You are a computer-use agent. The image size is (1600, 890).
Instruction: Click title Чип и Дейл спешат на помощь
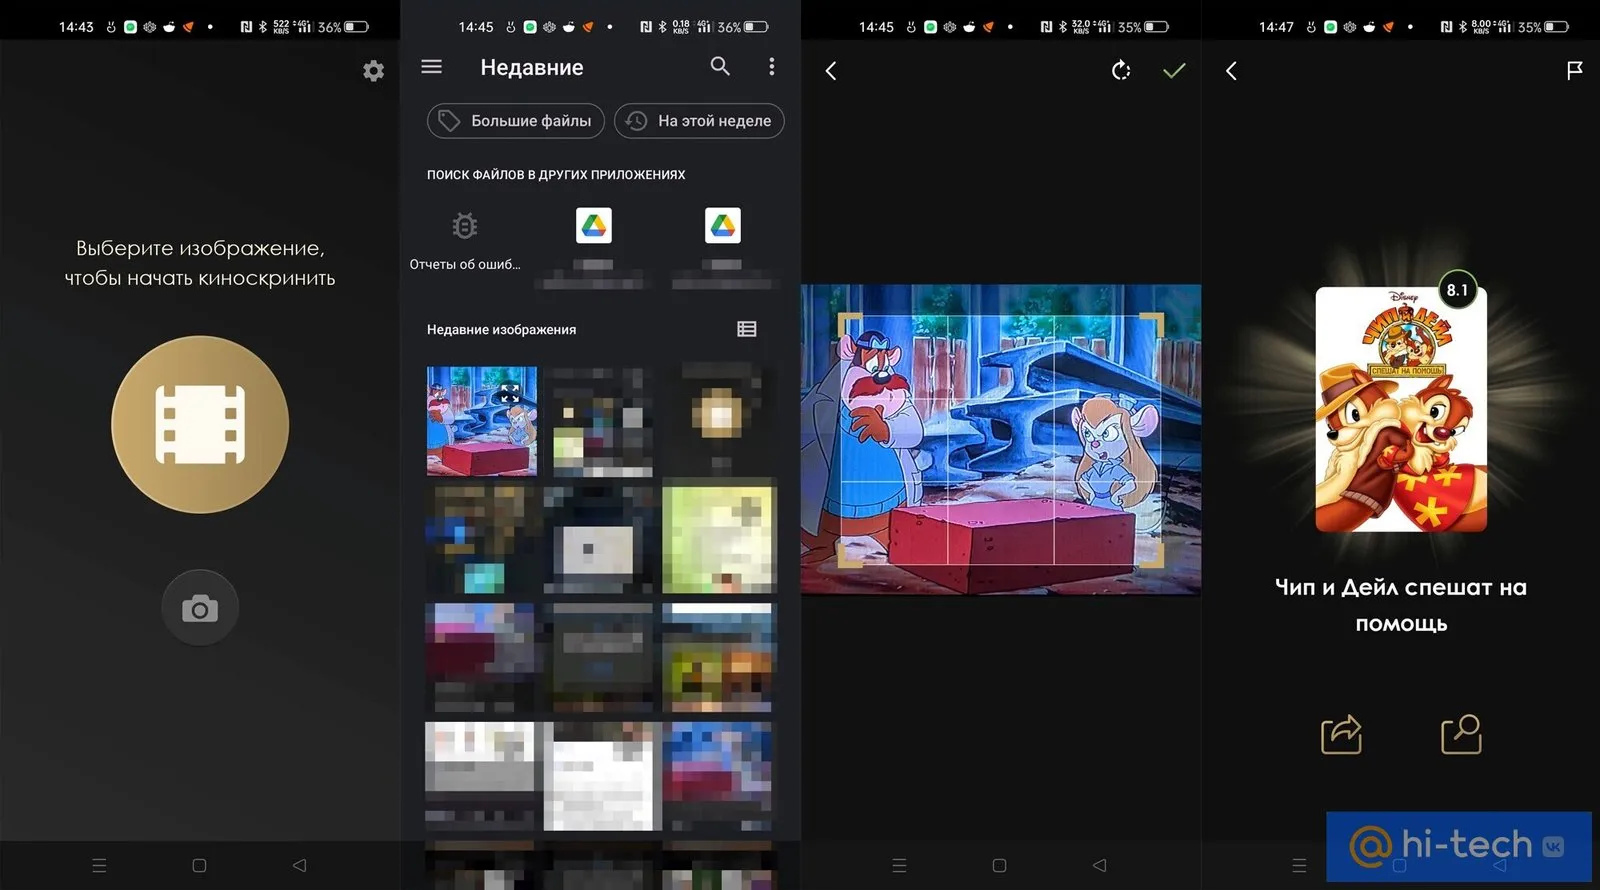point(1401,605)
